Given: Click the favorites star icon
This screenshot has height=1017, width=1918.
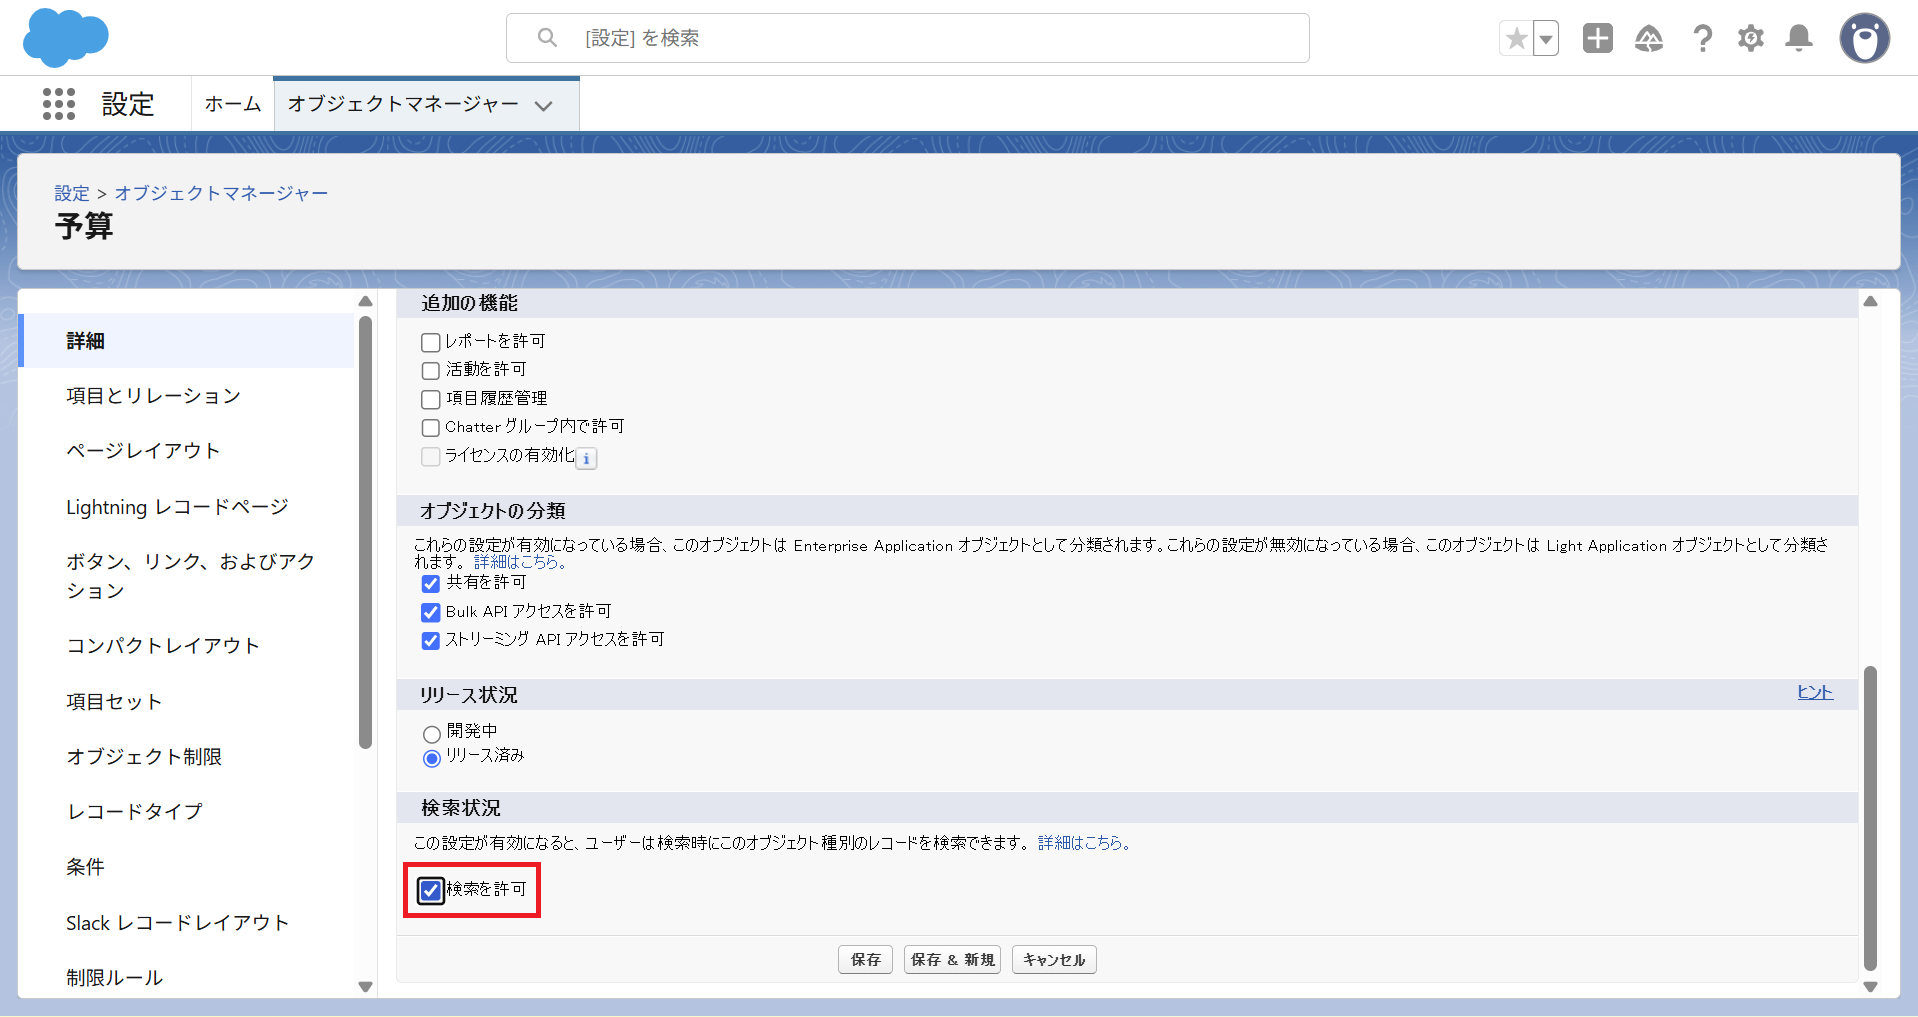Looking at the screenshot, I should [x=1516, y=39].
